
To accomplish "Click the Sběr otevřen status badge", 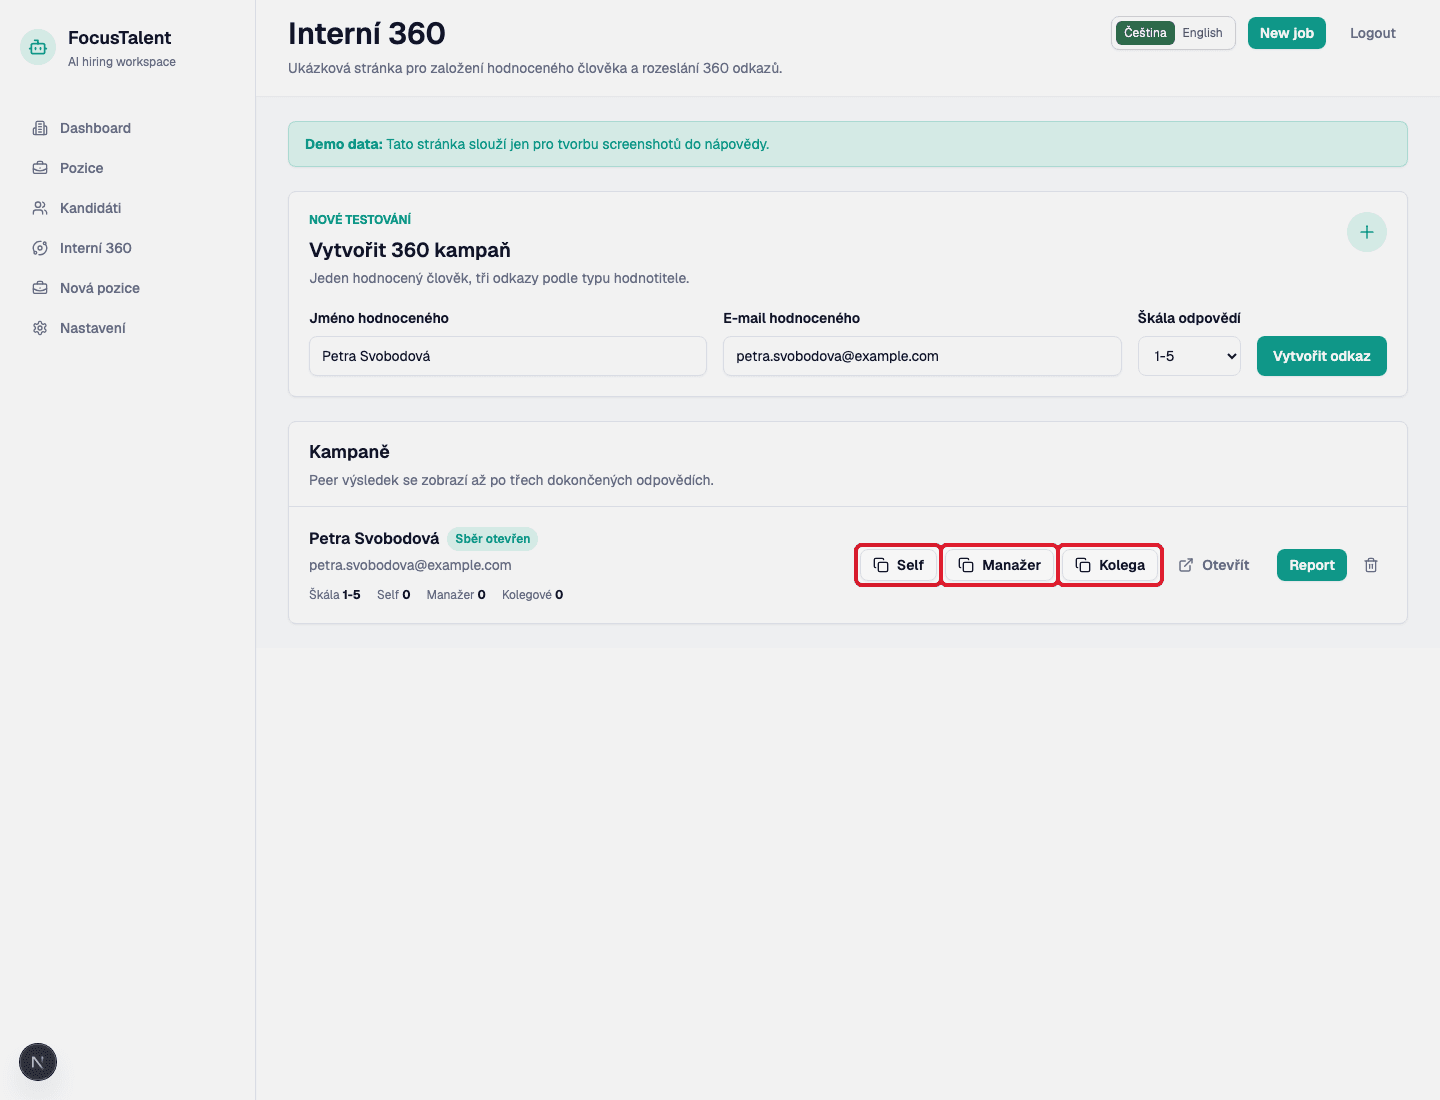I will pos(493,539).
